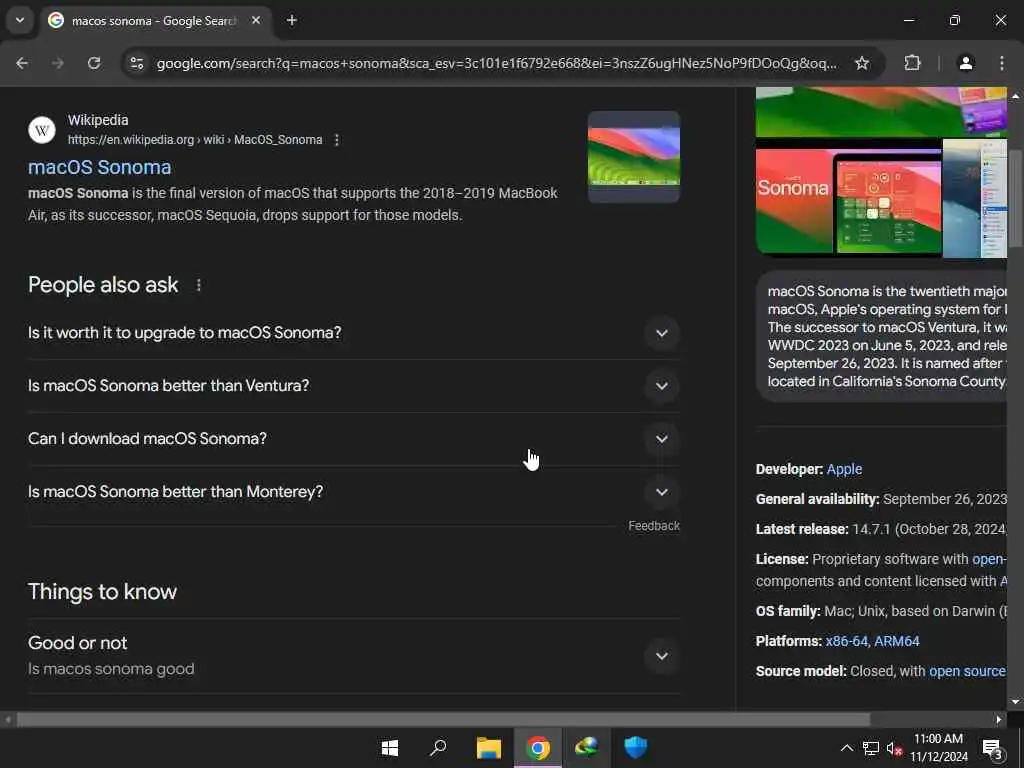Open the tab search dropdown arrow
Screen dimensions: 1024x768
20,20
